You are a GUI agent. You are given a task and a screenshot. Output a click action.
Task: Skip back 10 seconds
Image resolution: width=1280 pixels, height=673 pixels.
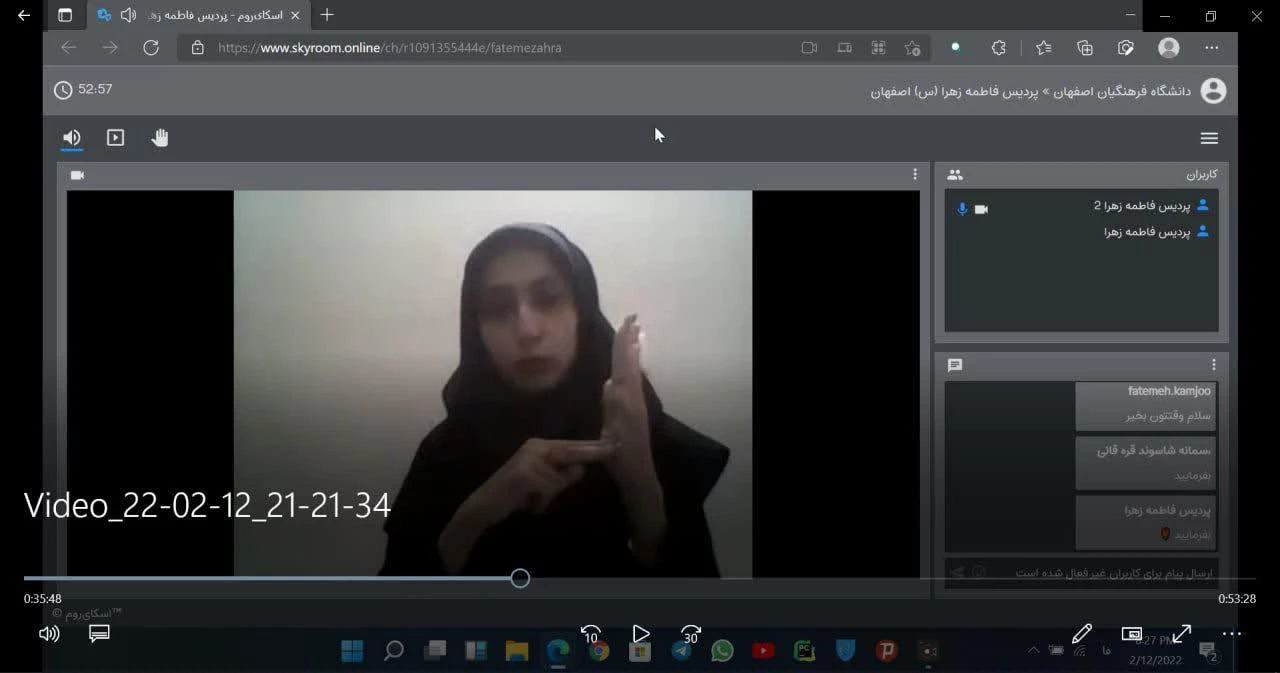click(590, 634)
